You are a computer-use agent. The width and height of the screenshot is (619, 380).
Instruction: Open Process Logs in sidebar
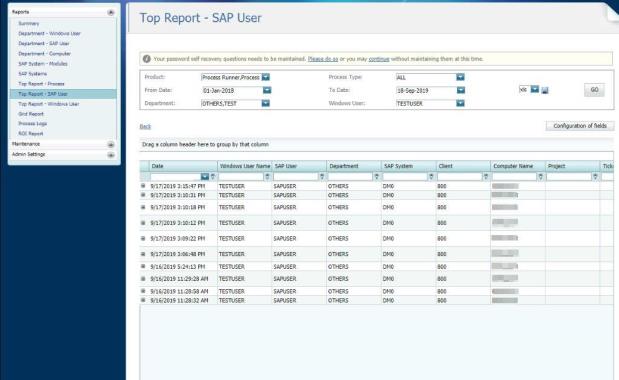32,124
